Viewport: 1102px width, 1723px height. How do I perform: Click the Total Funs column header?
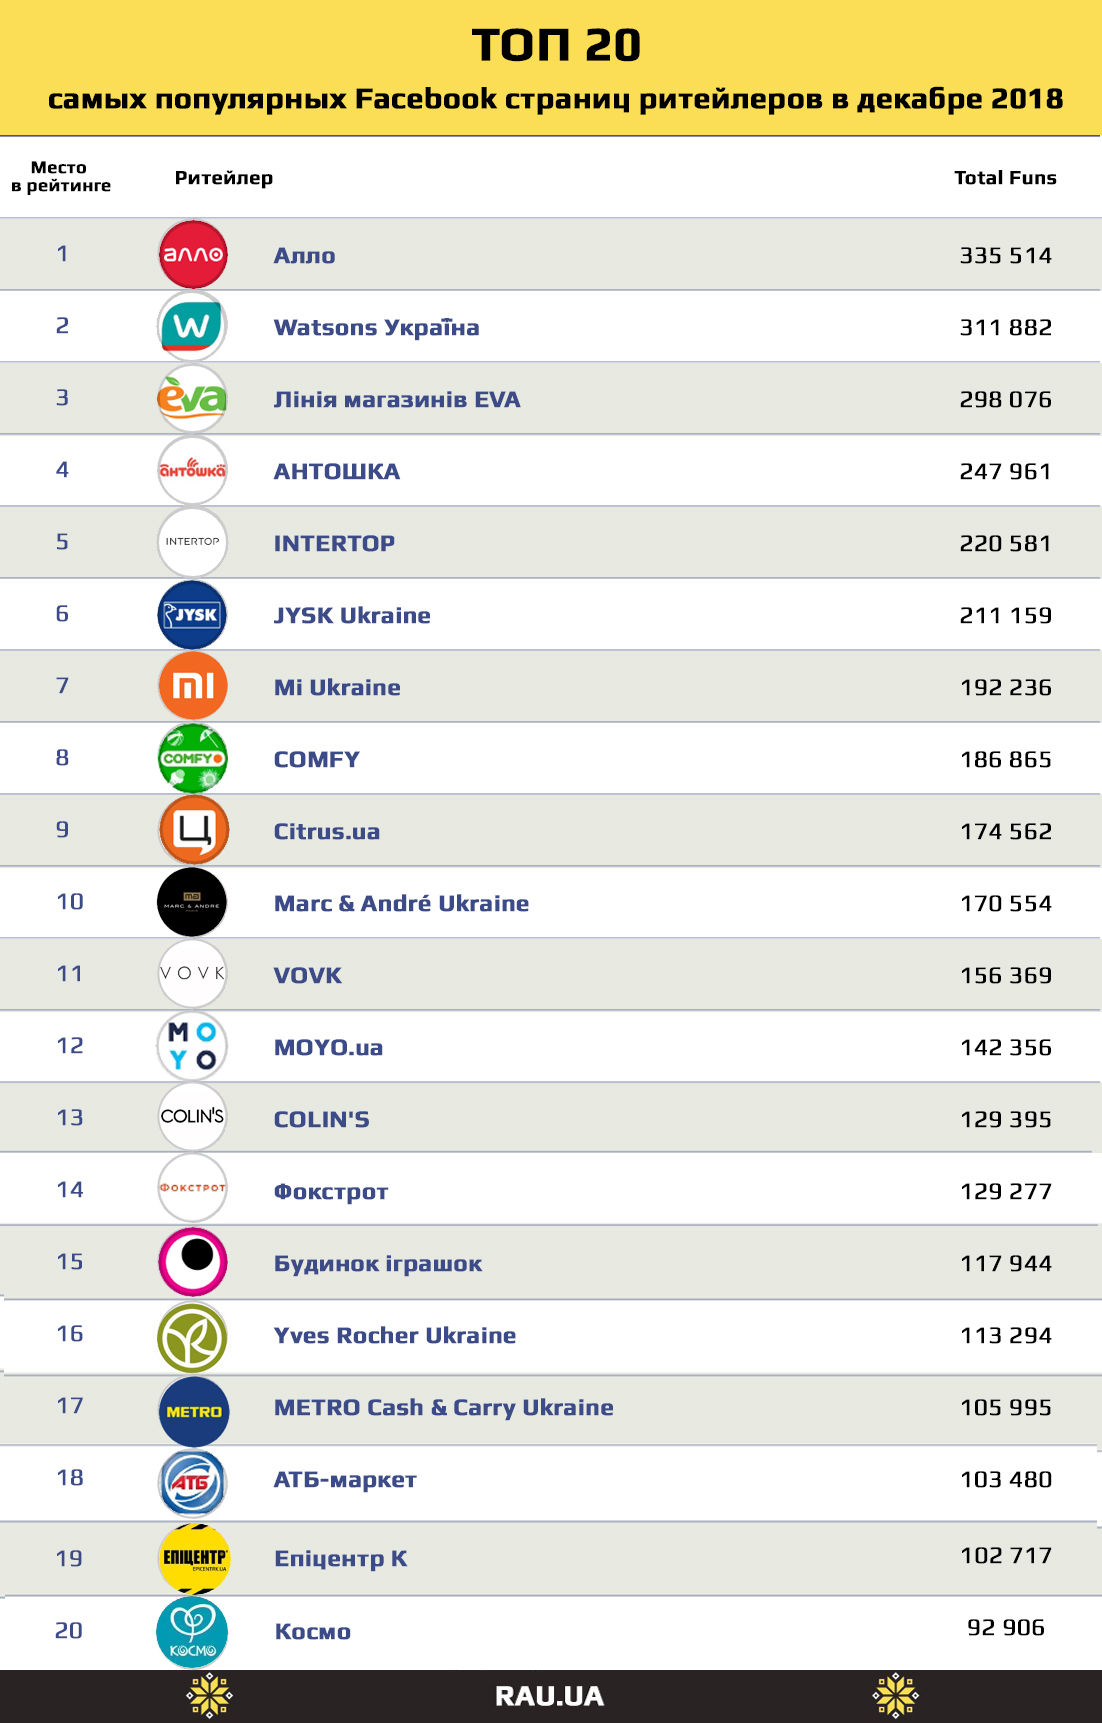coord(1005,178)
